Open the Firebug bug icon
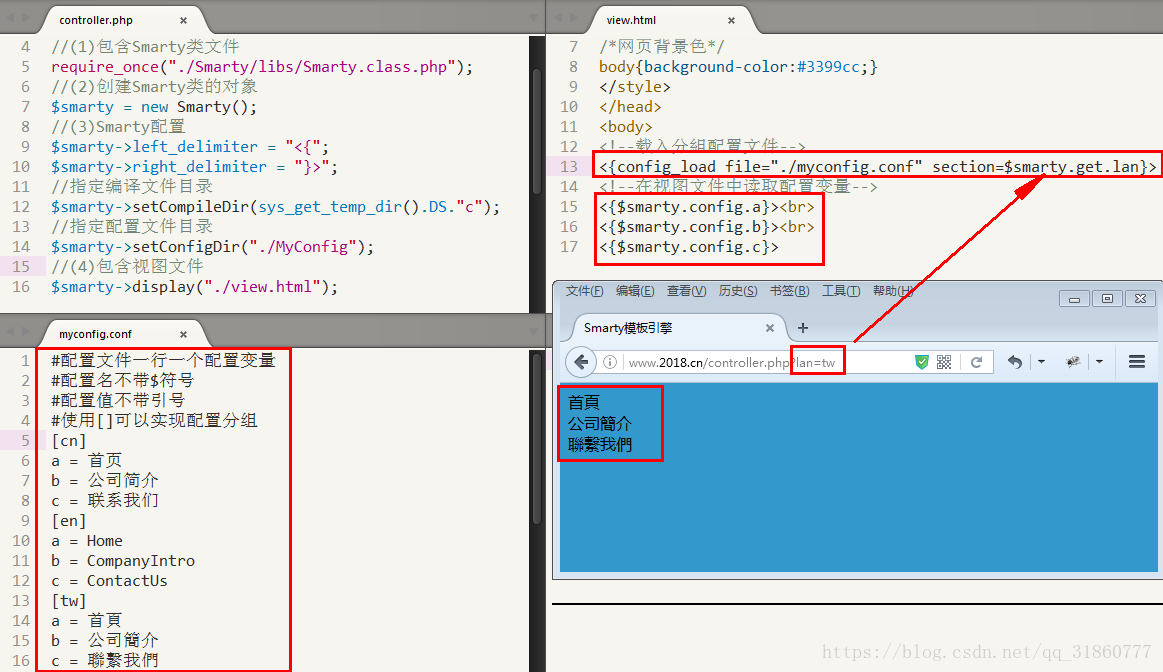Image resolution: width=1163 pixels, height=672 pixels. coord(1073,362)
